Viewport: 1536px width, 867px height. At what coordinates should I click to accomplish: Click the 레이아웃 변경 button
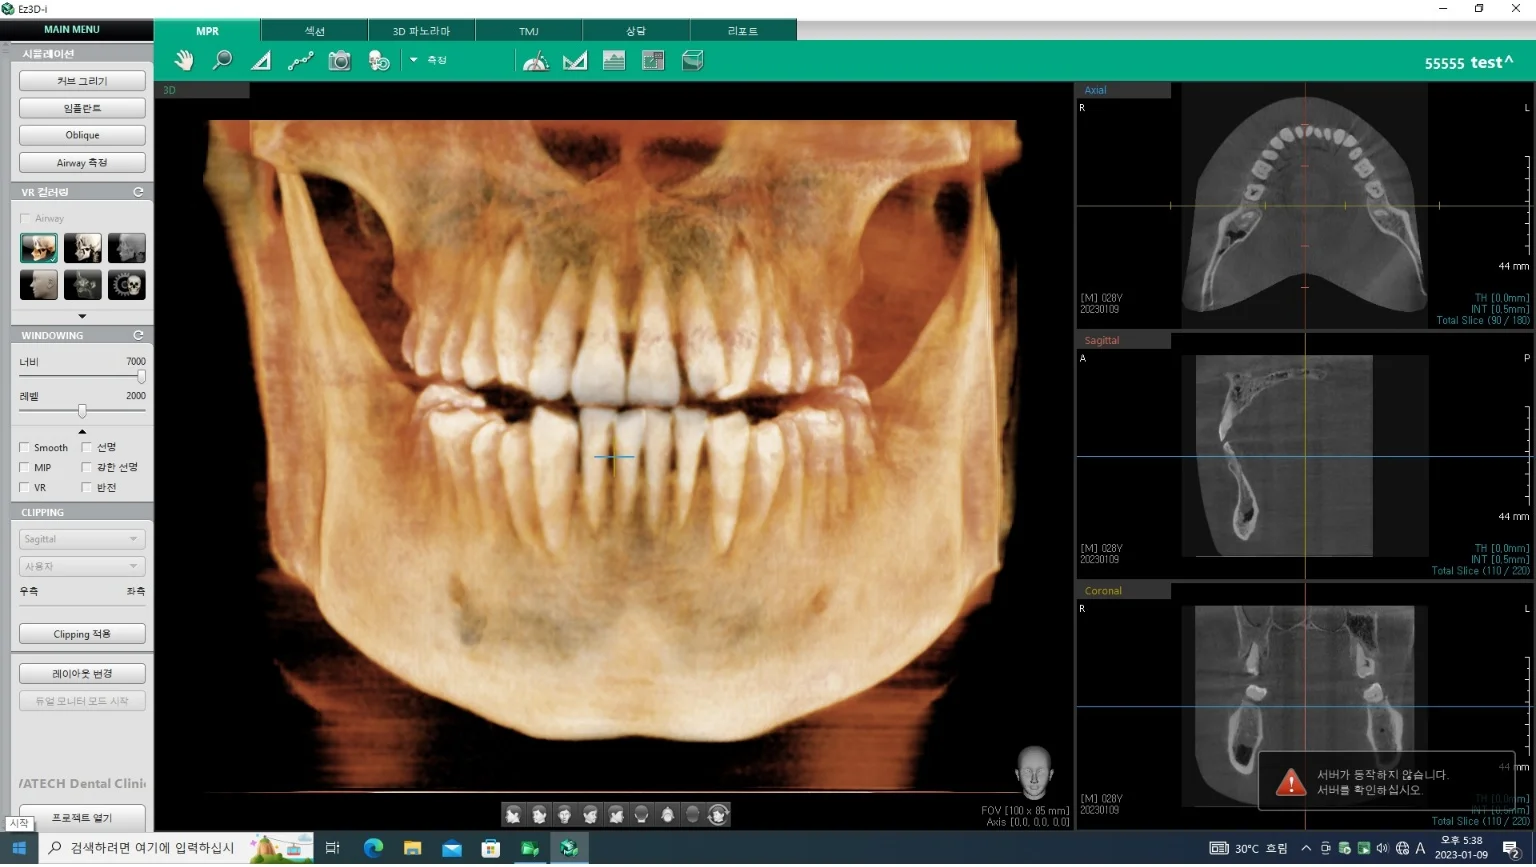[82, 674]
